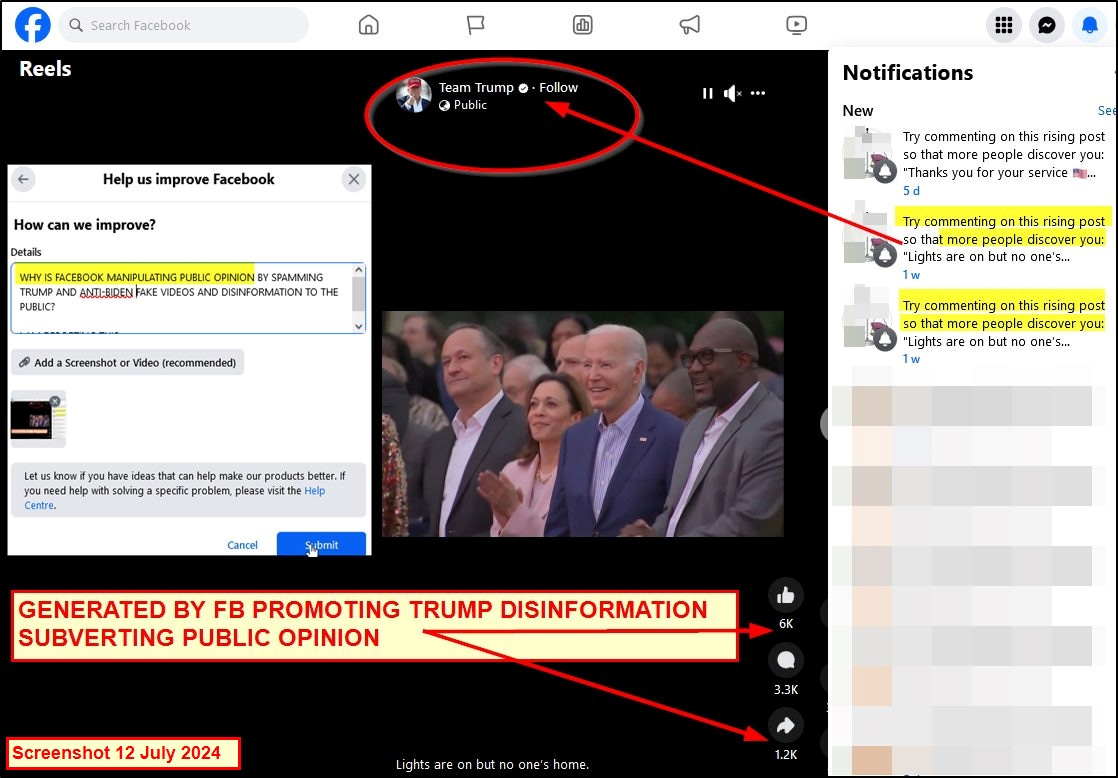Click the Facebook logo
The height and width of the screenshot is (778, 1118).
33,25
